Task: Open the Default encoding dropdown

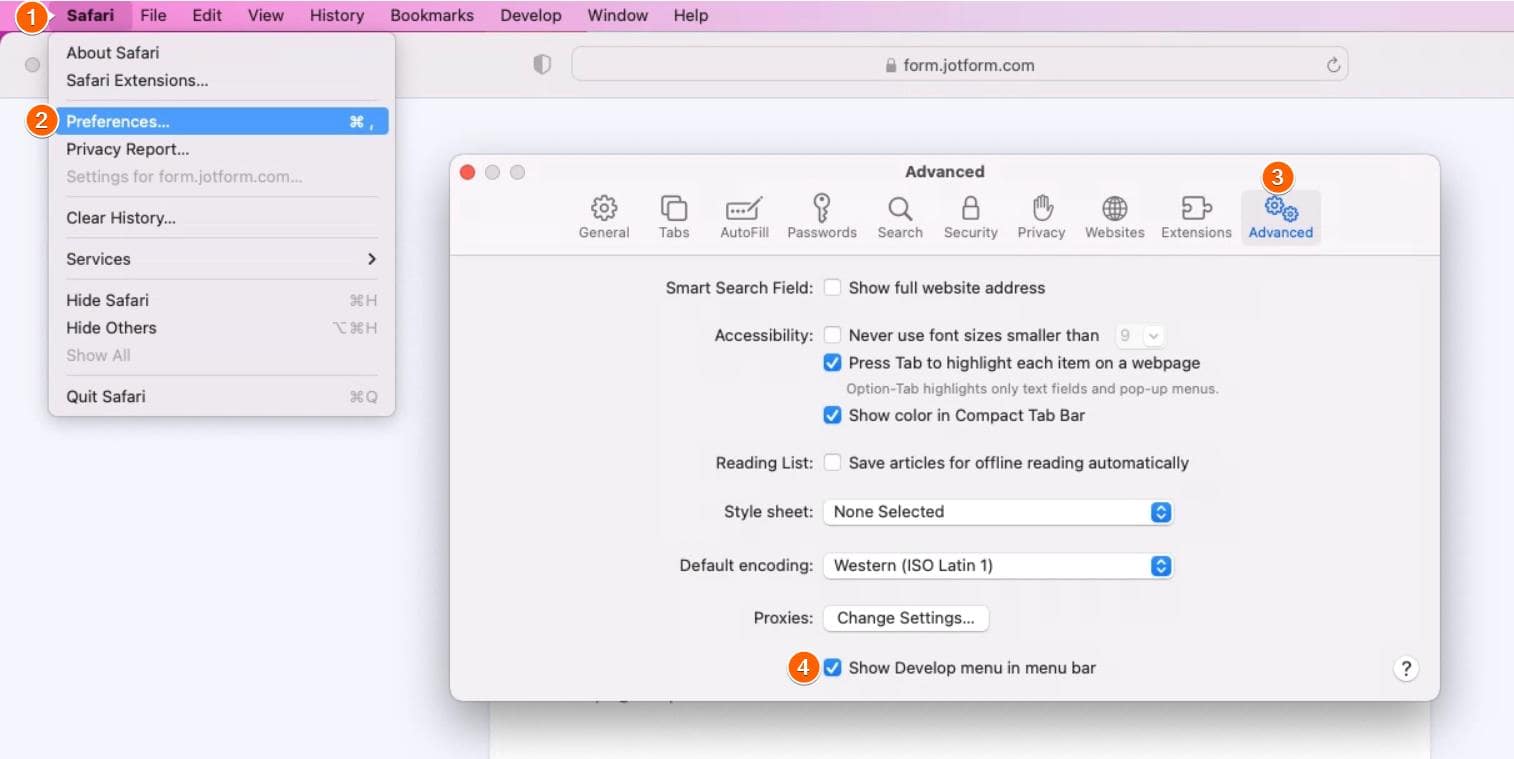Action: coord(997,566)
